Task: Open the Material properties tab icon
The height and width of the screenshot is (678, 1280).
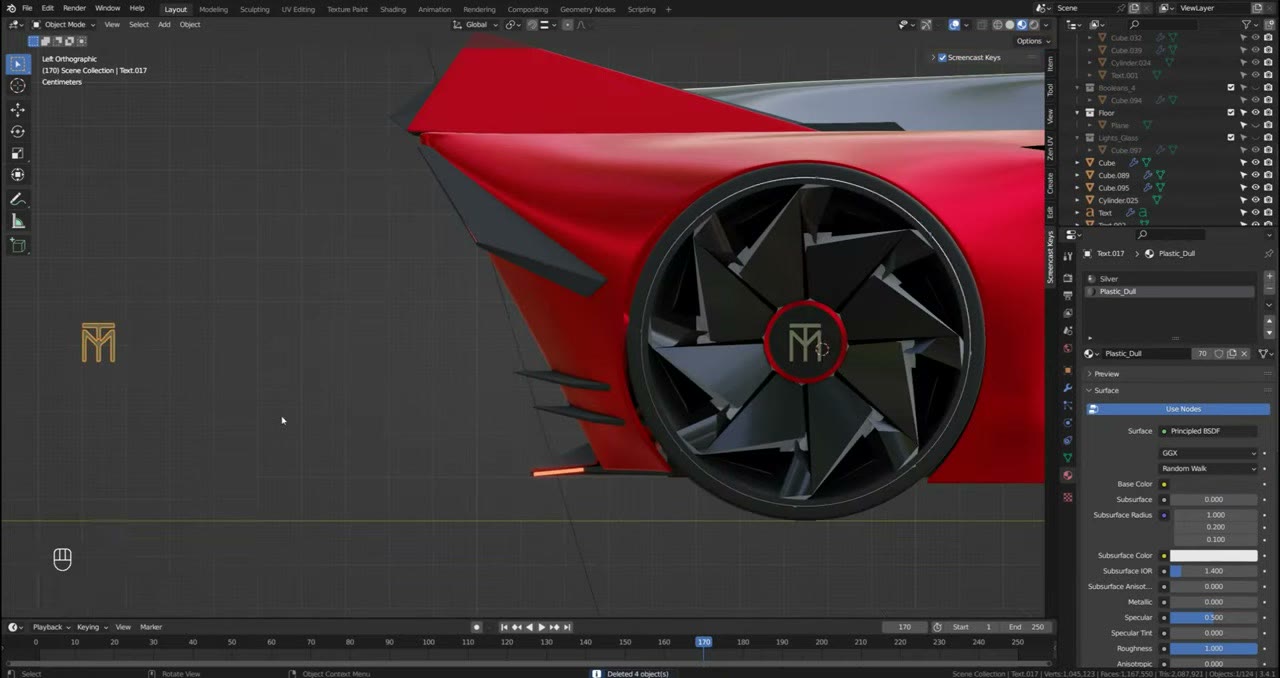Action: click(1068, 476)
